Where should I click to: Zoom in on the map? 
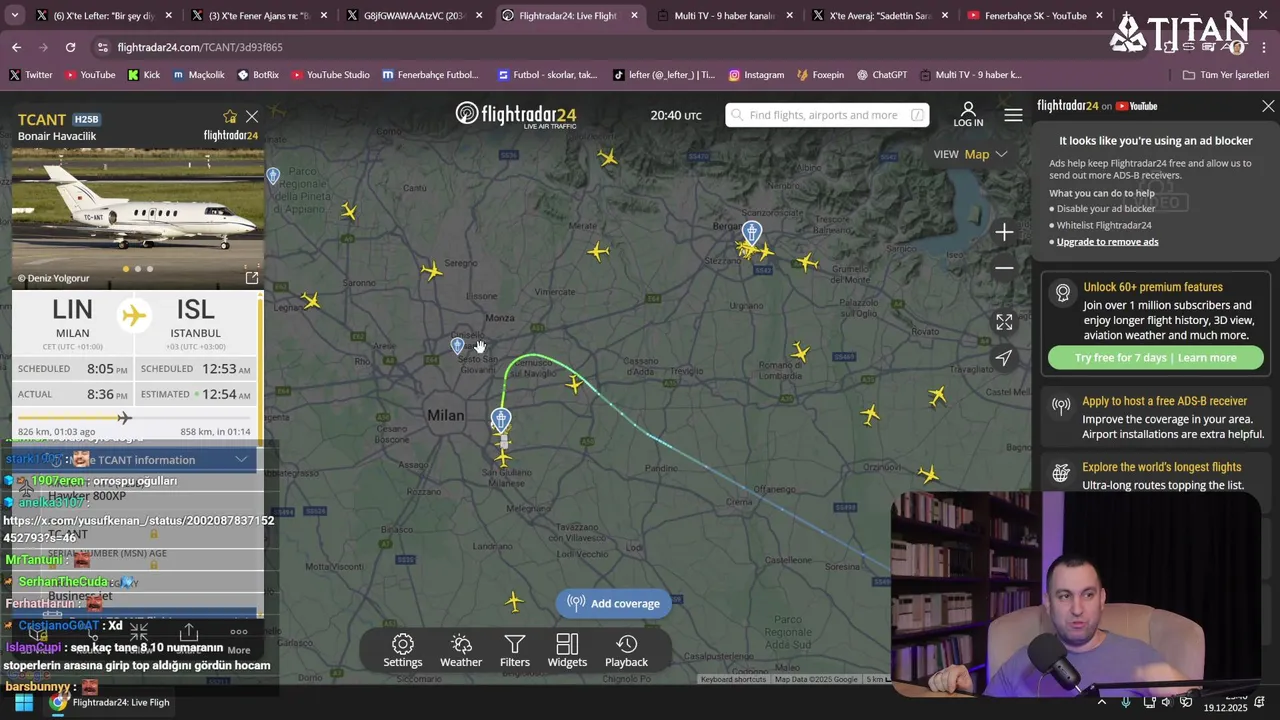(x=1004, y=232)
